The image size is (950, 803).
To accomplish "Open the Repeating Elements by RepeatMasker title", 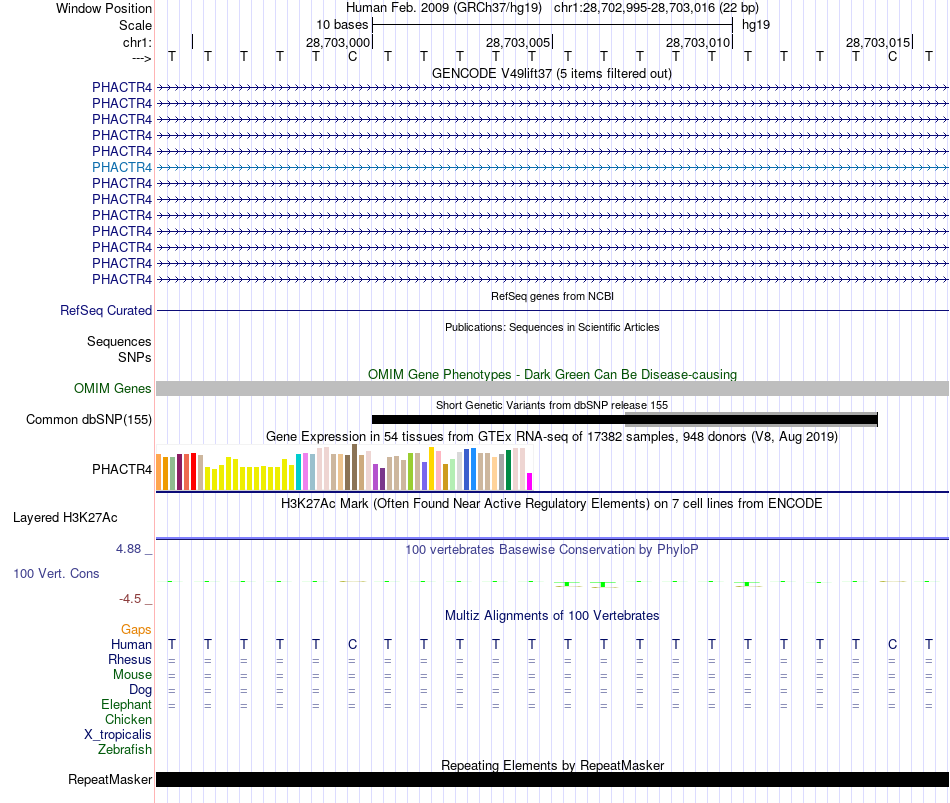I will (552, 765).
